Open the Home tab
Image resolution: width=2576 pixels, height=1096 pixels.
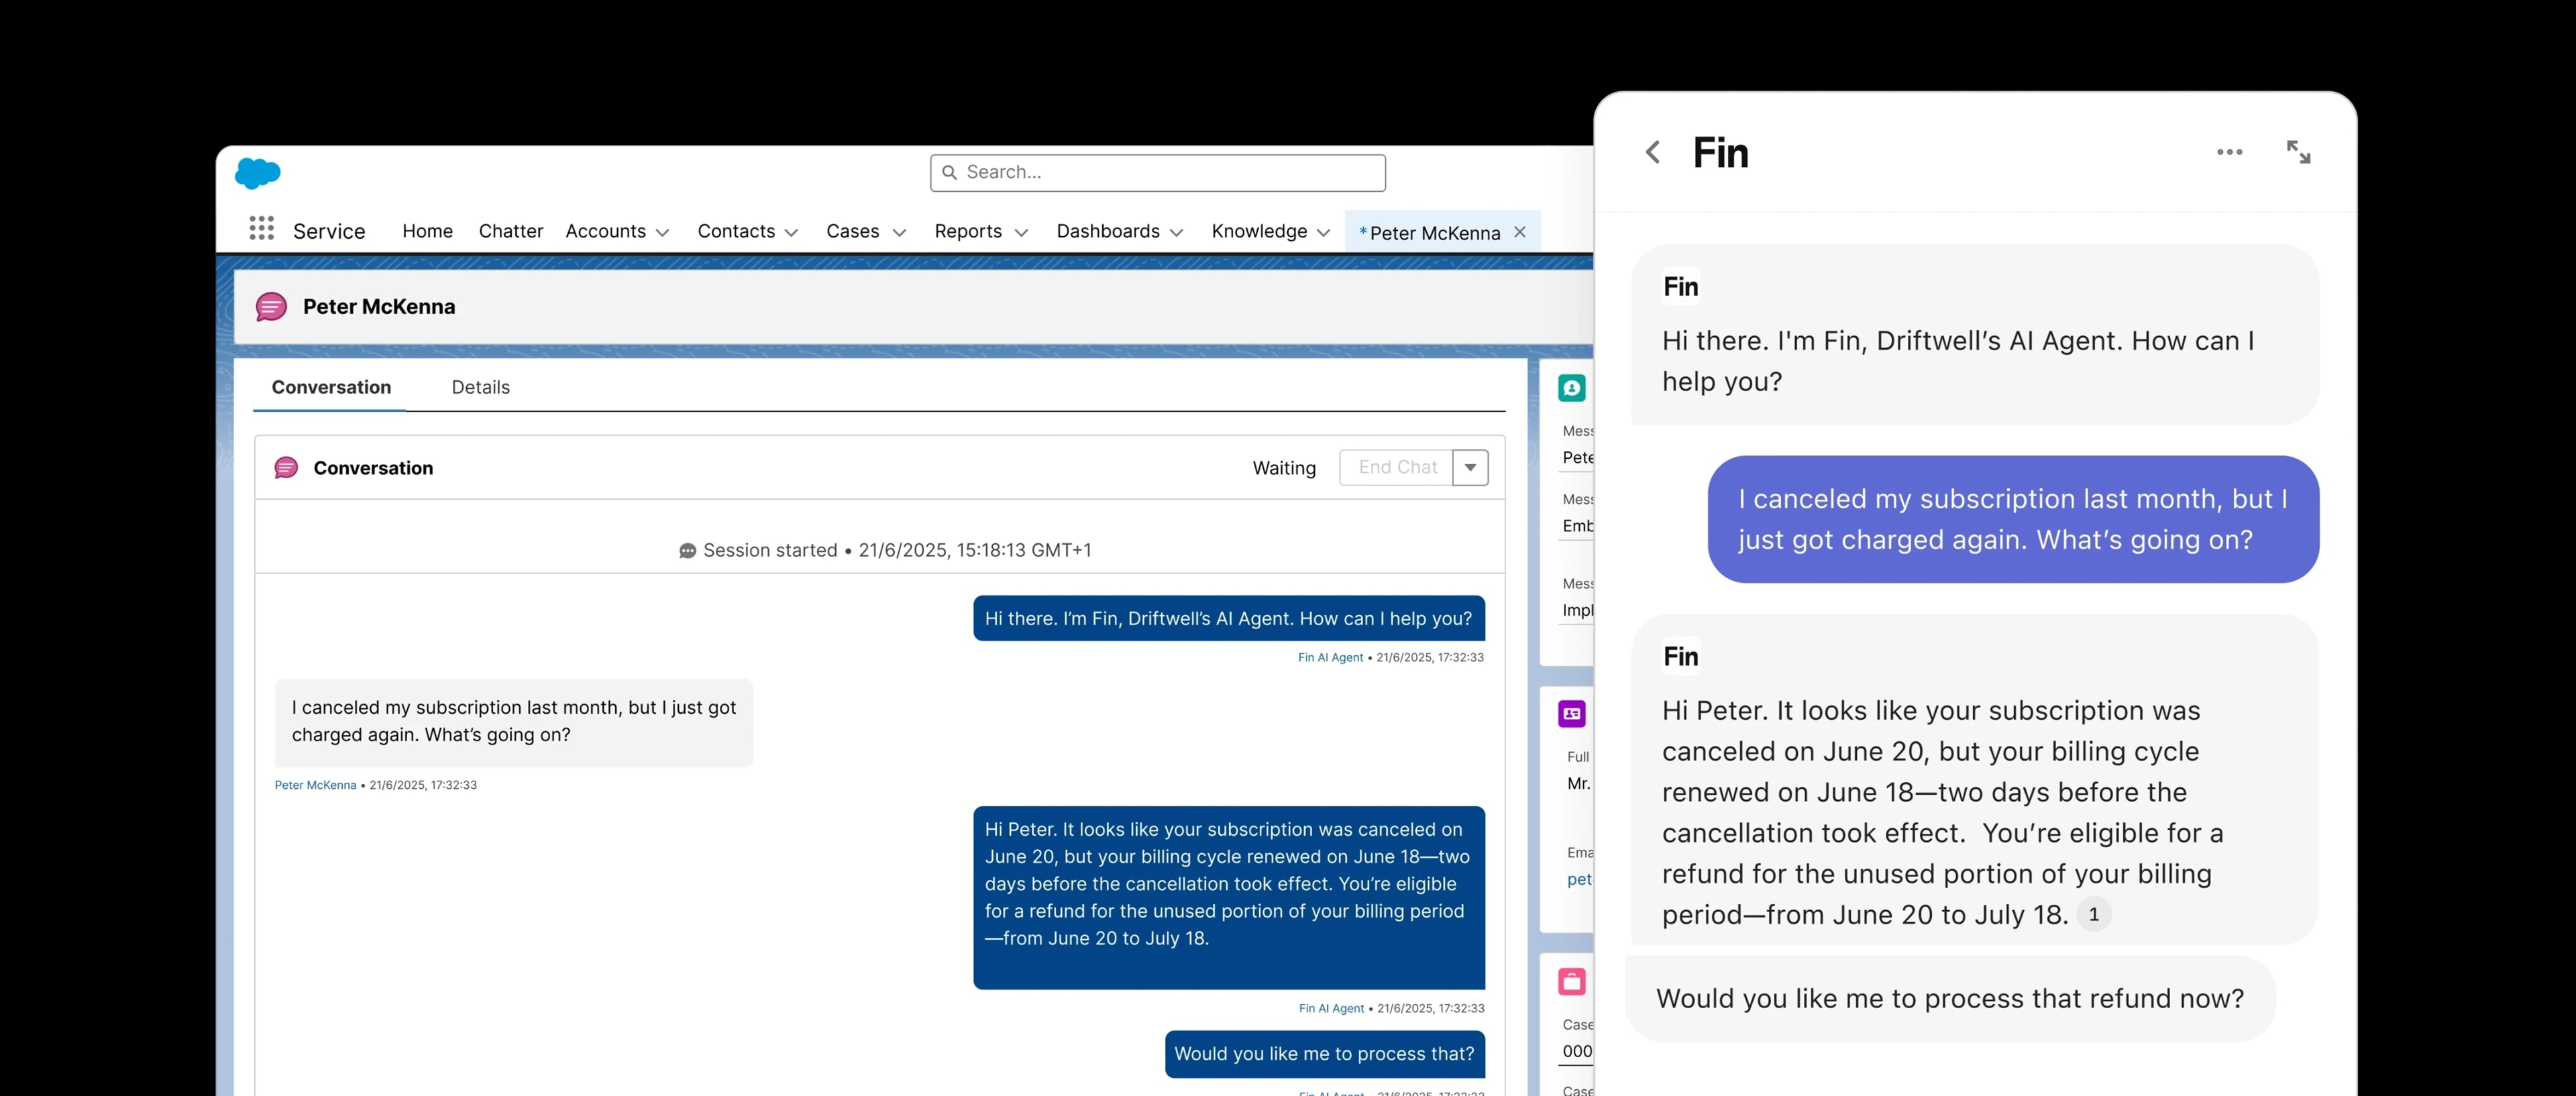tap(427, 231)
